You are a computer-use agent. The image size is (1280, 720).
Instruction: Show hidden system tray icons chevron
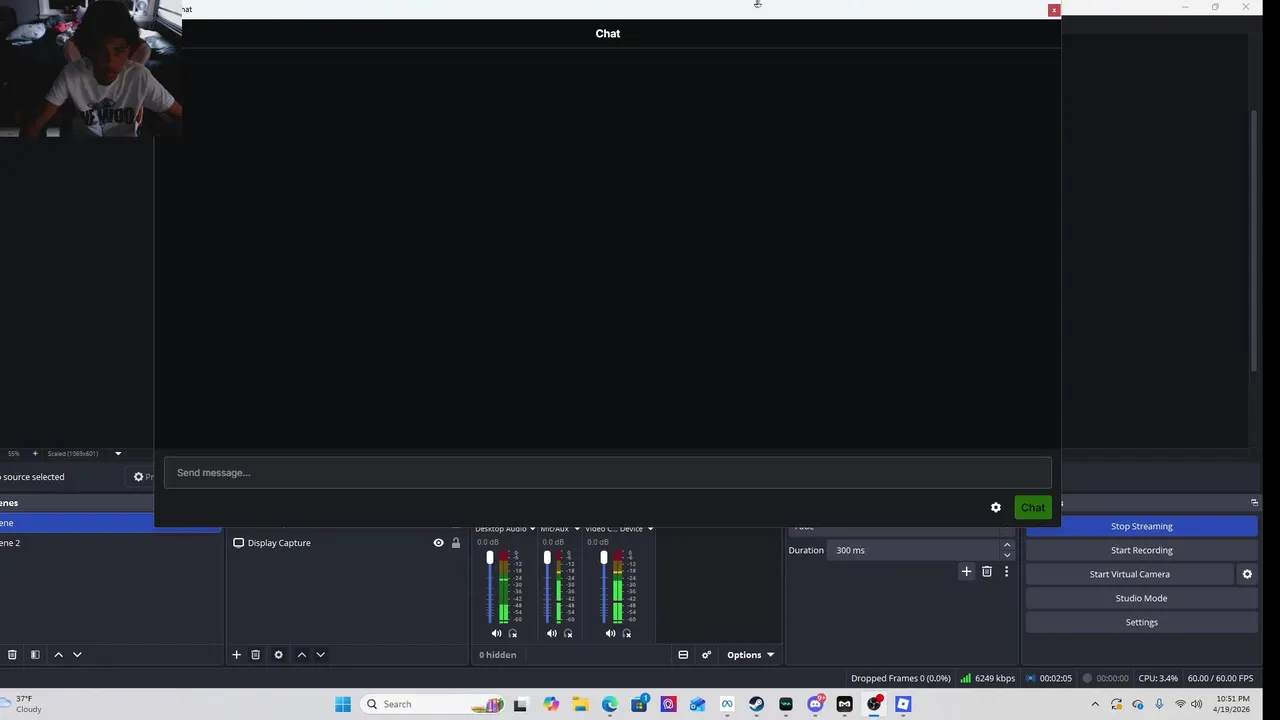pos(1095,704)
